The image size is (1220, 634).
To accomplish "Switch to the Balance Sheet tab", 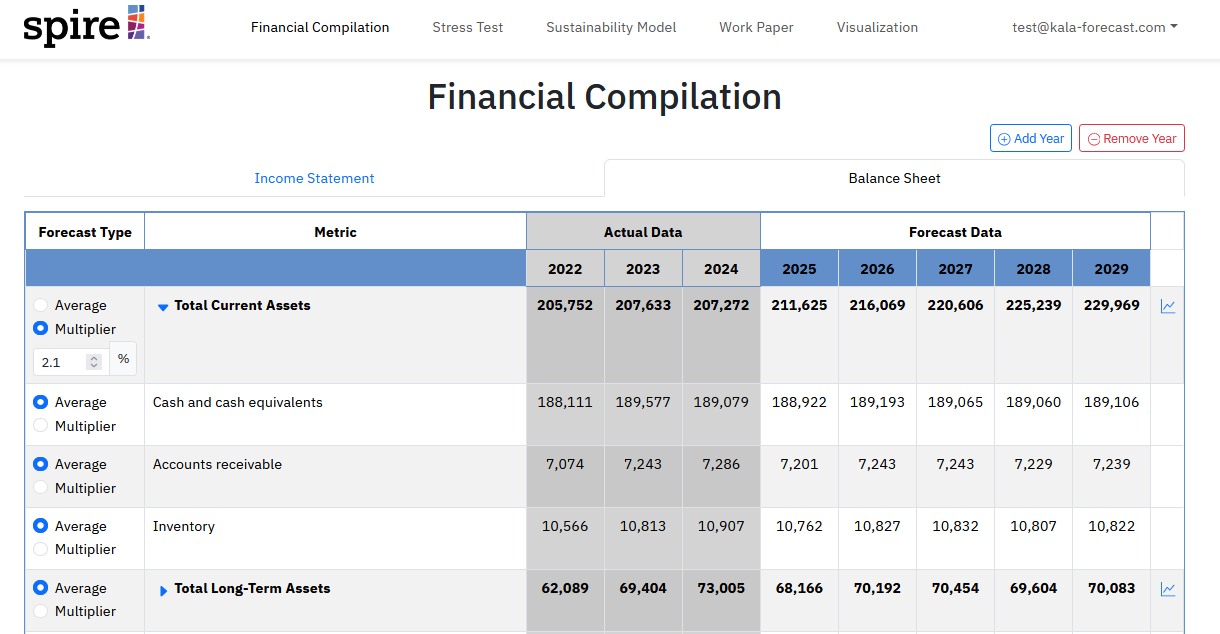I will pos(895,178).
